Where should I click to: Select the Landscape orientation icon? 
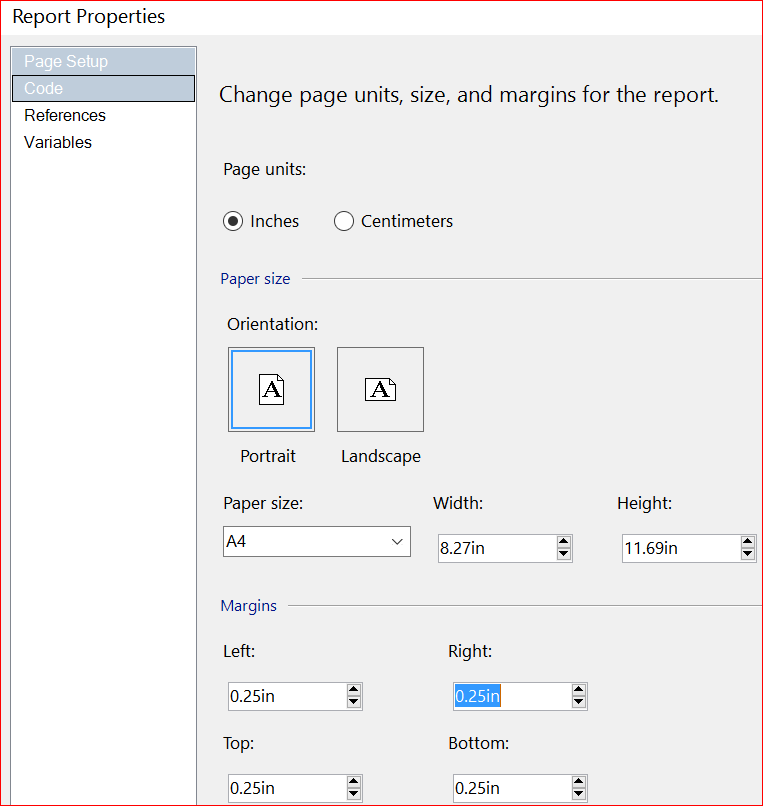coord(380,389)
